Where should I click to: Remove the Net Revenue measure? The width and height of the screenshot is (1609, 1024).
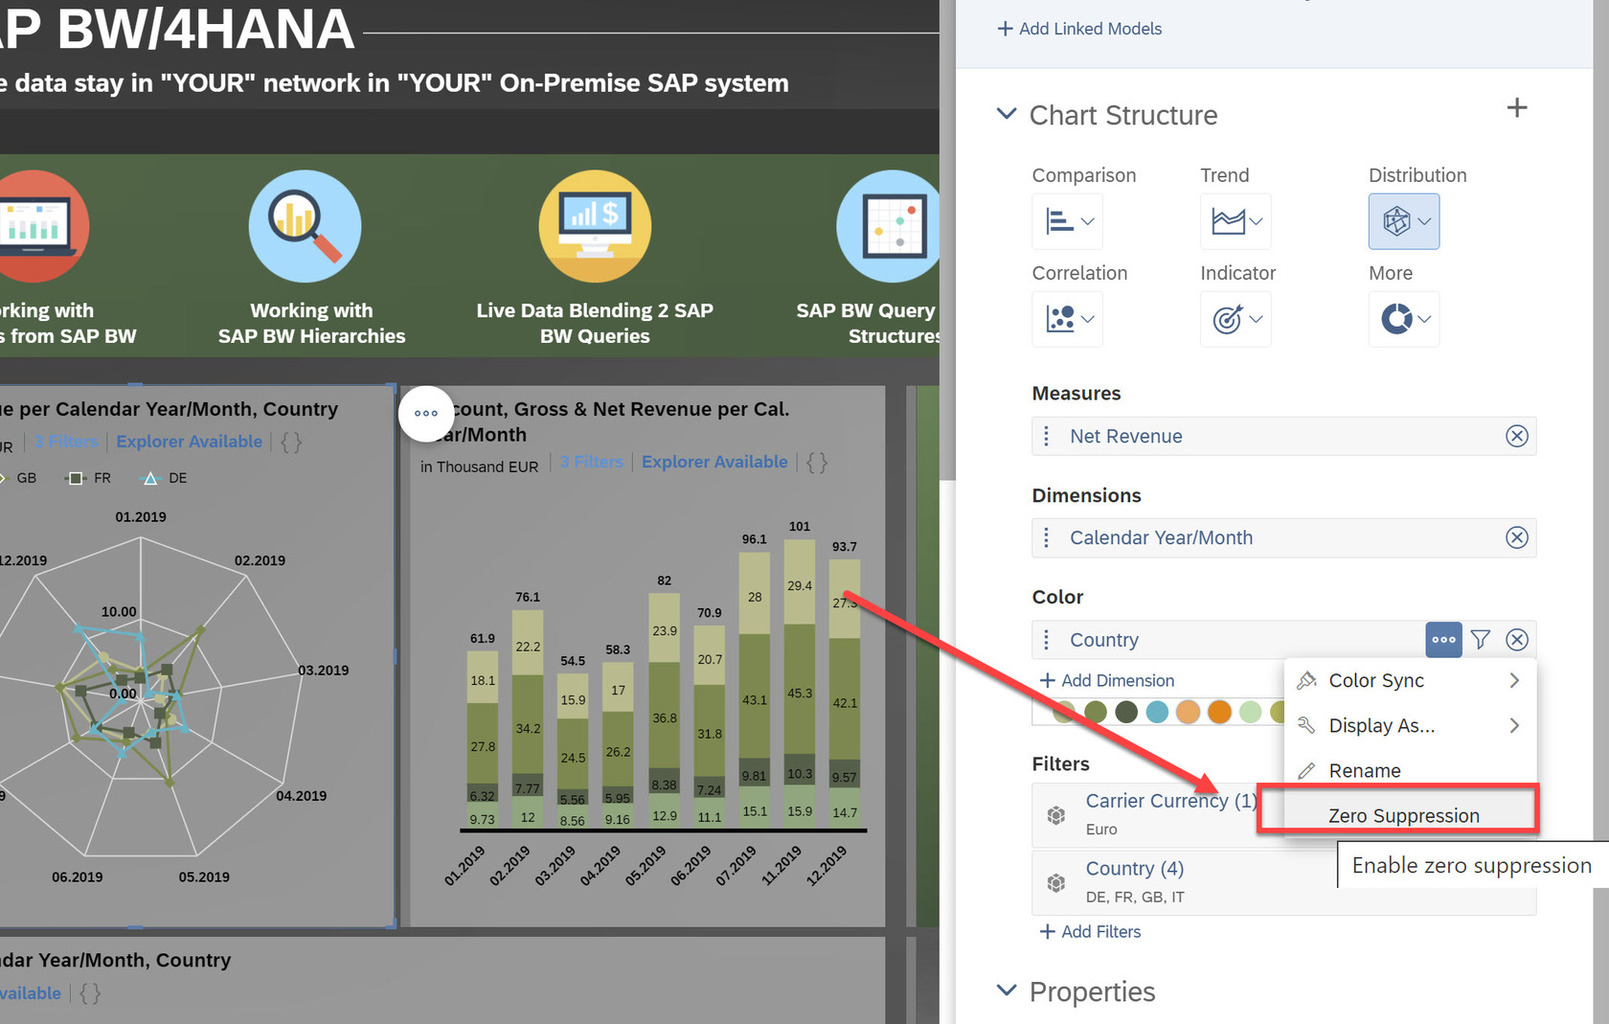(1517, 436)
